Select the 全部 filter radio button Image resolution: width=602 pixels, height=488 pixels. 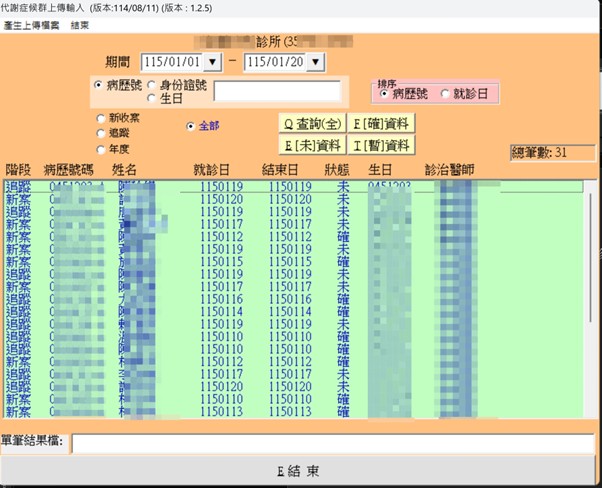(x=191, y=127)
